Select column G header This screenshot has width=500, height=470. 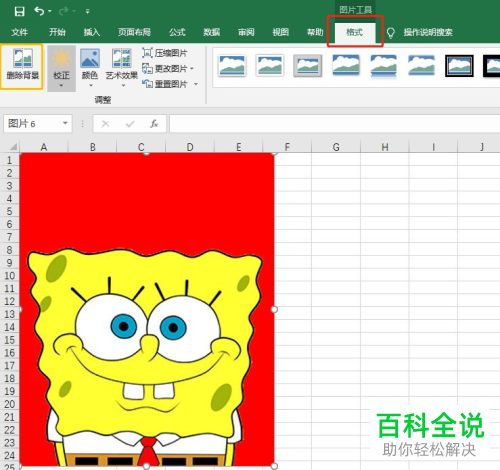(x=336, y=147)
